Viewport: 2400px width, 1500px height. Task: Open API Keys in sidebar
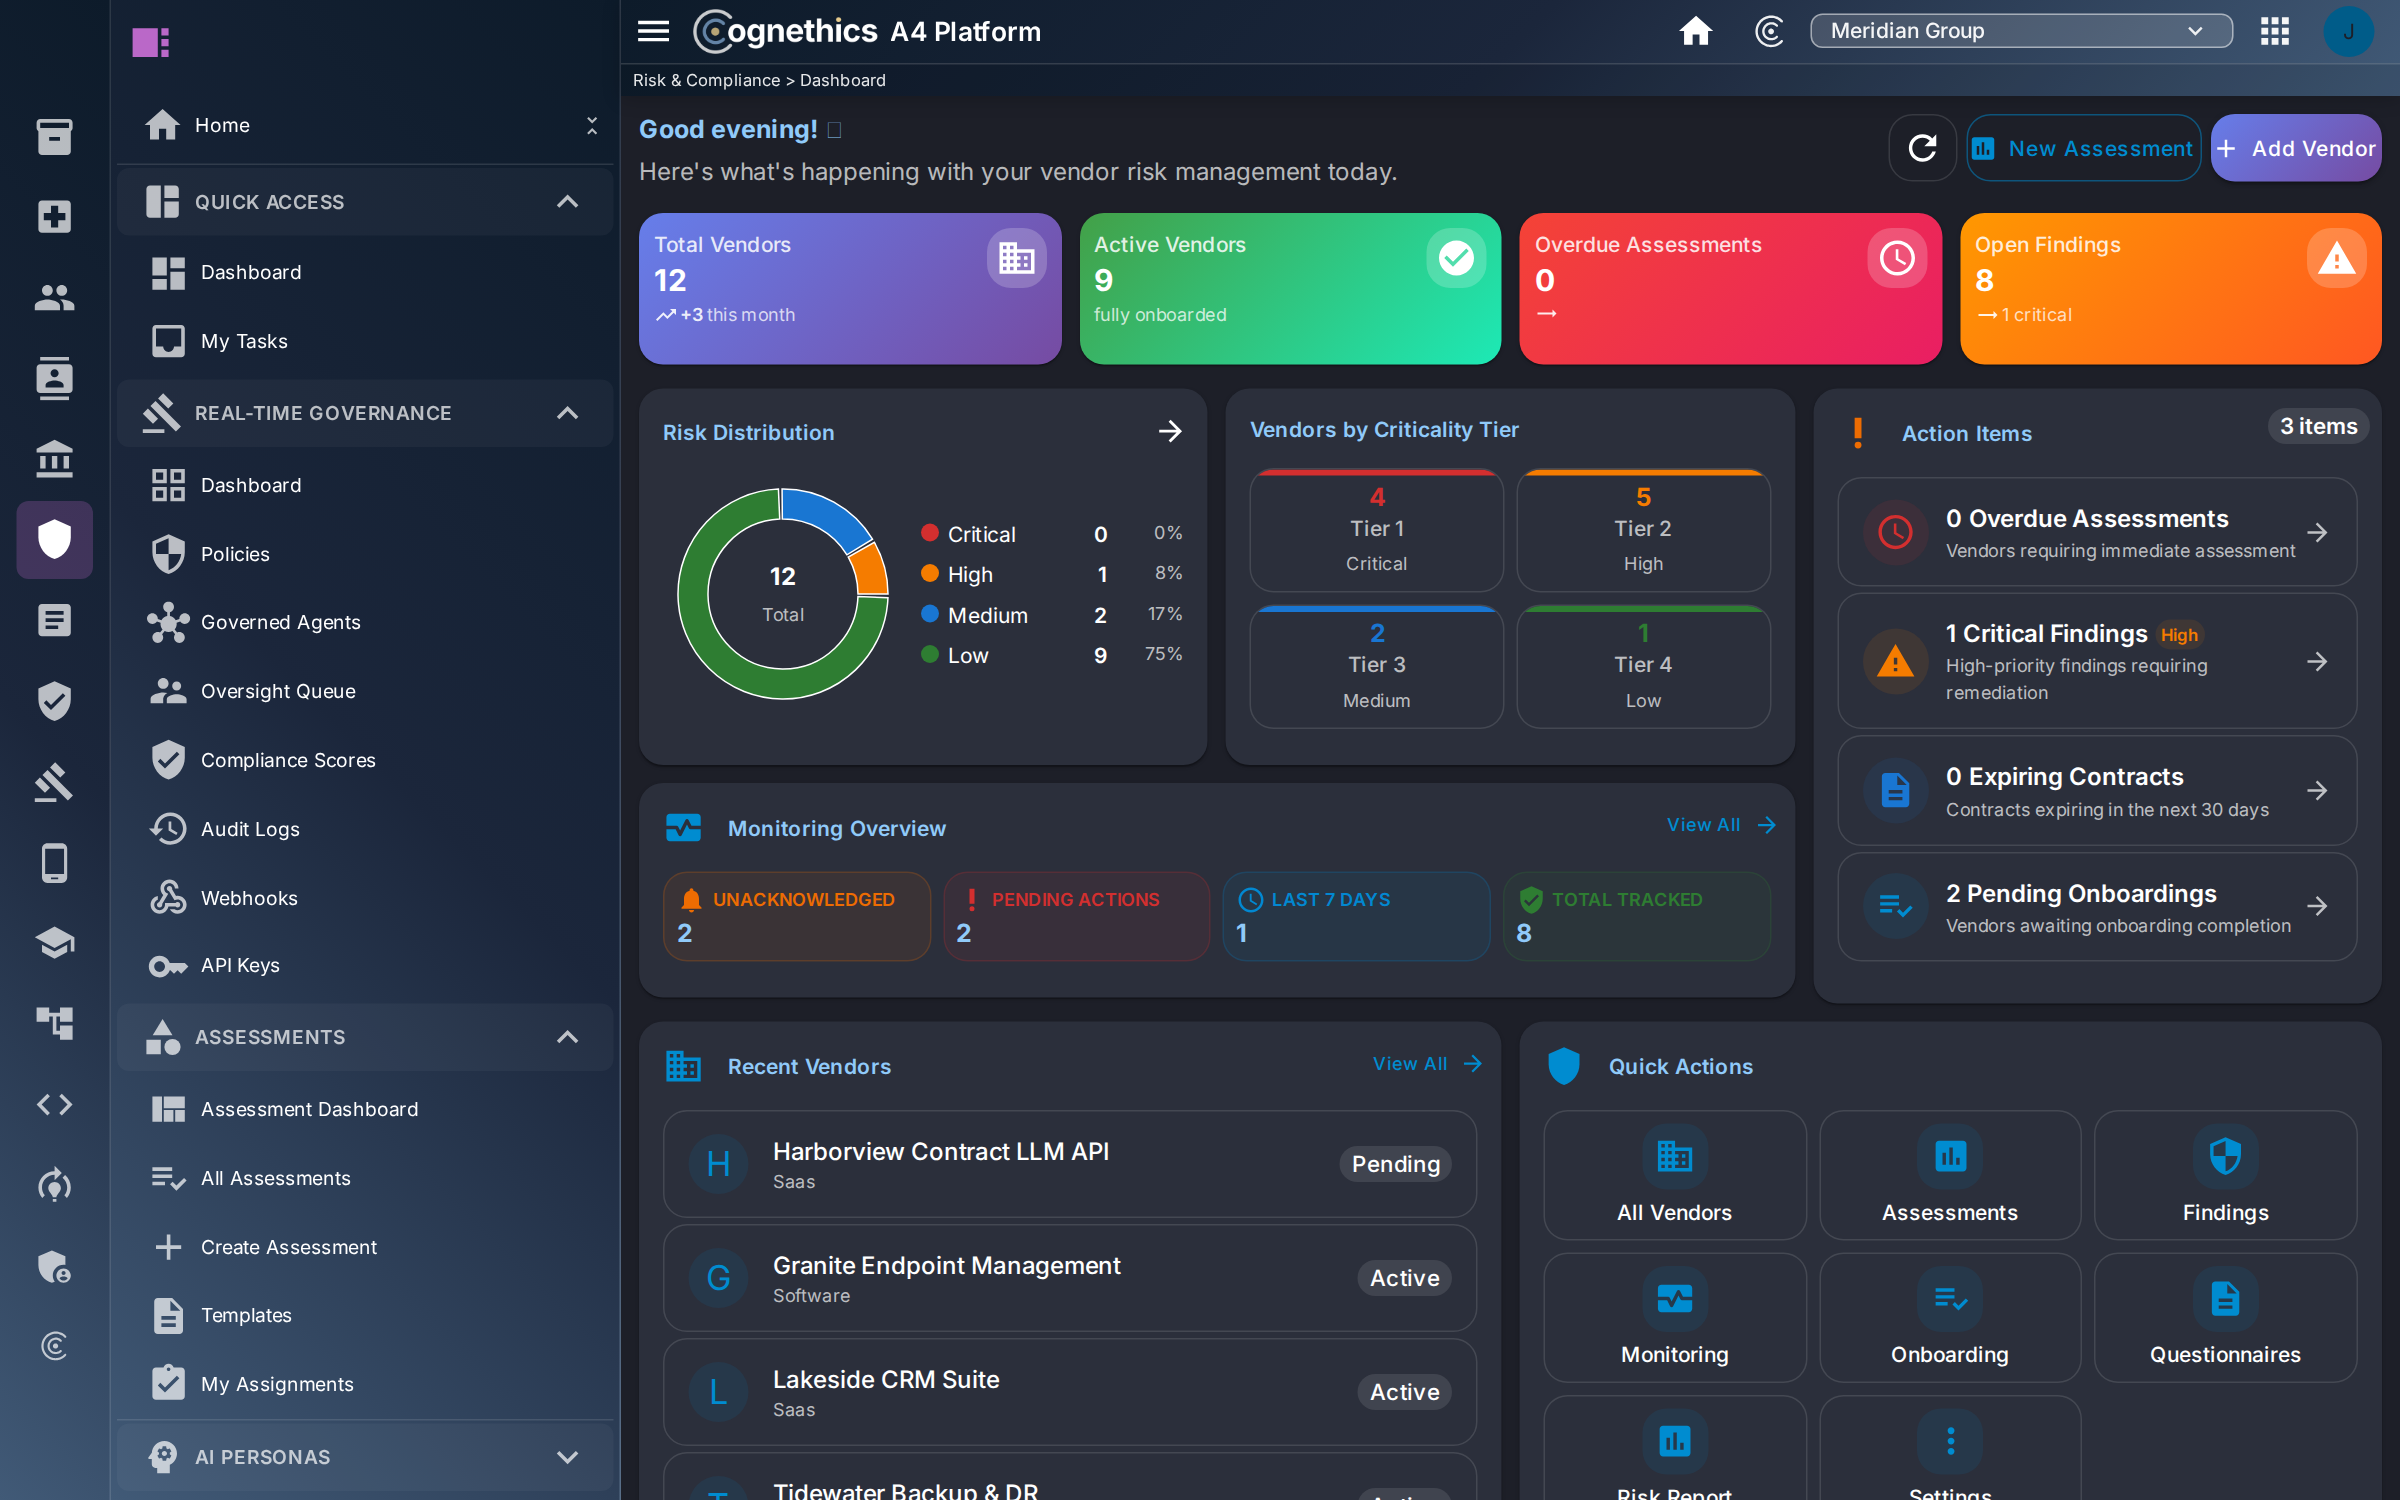tap(364, 965)
